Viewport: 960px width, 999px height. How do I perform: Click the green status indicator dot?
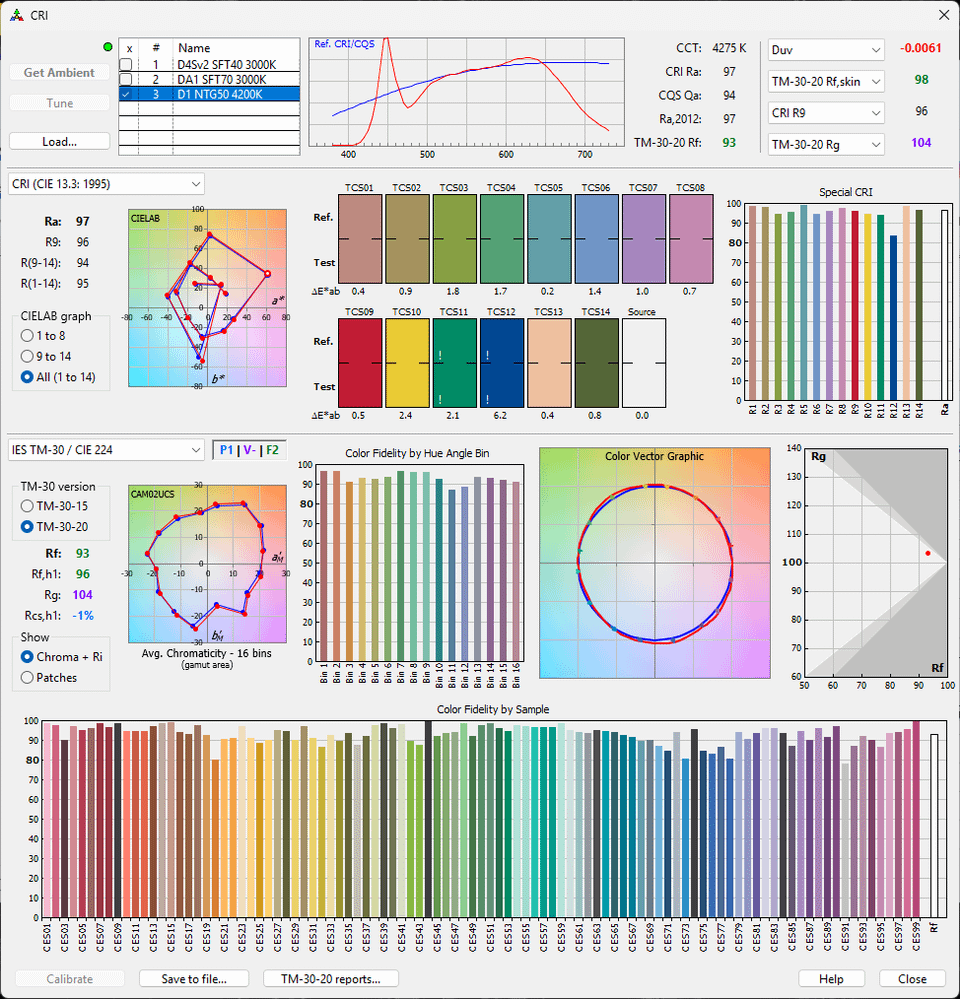coord(108,47)
